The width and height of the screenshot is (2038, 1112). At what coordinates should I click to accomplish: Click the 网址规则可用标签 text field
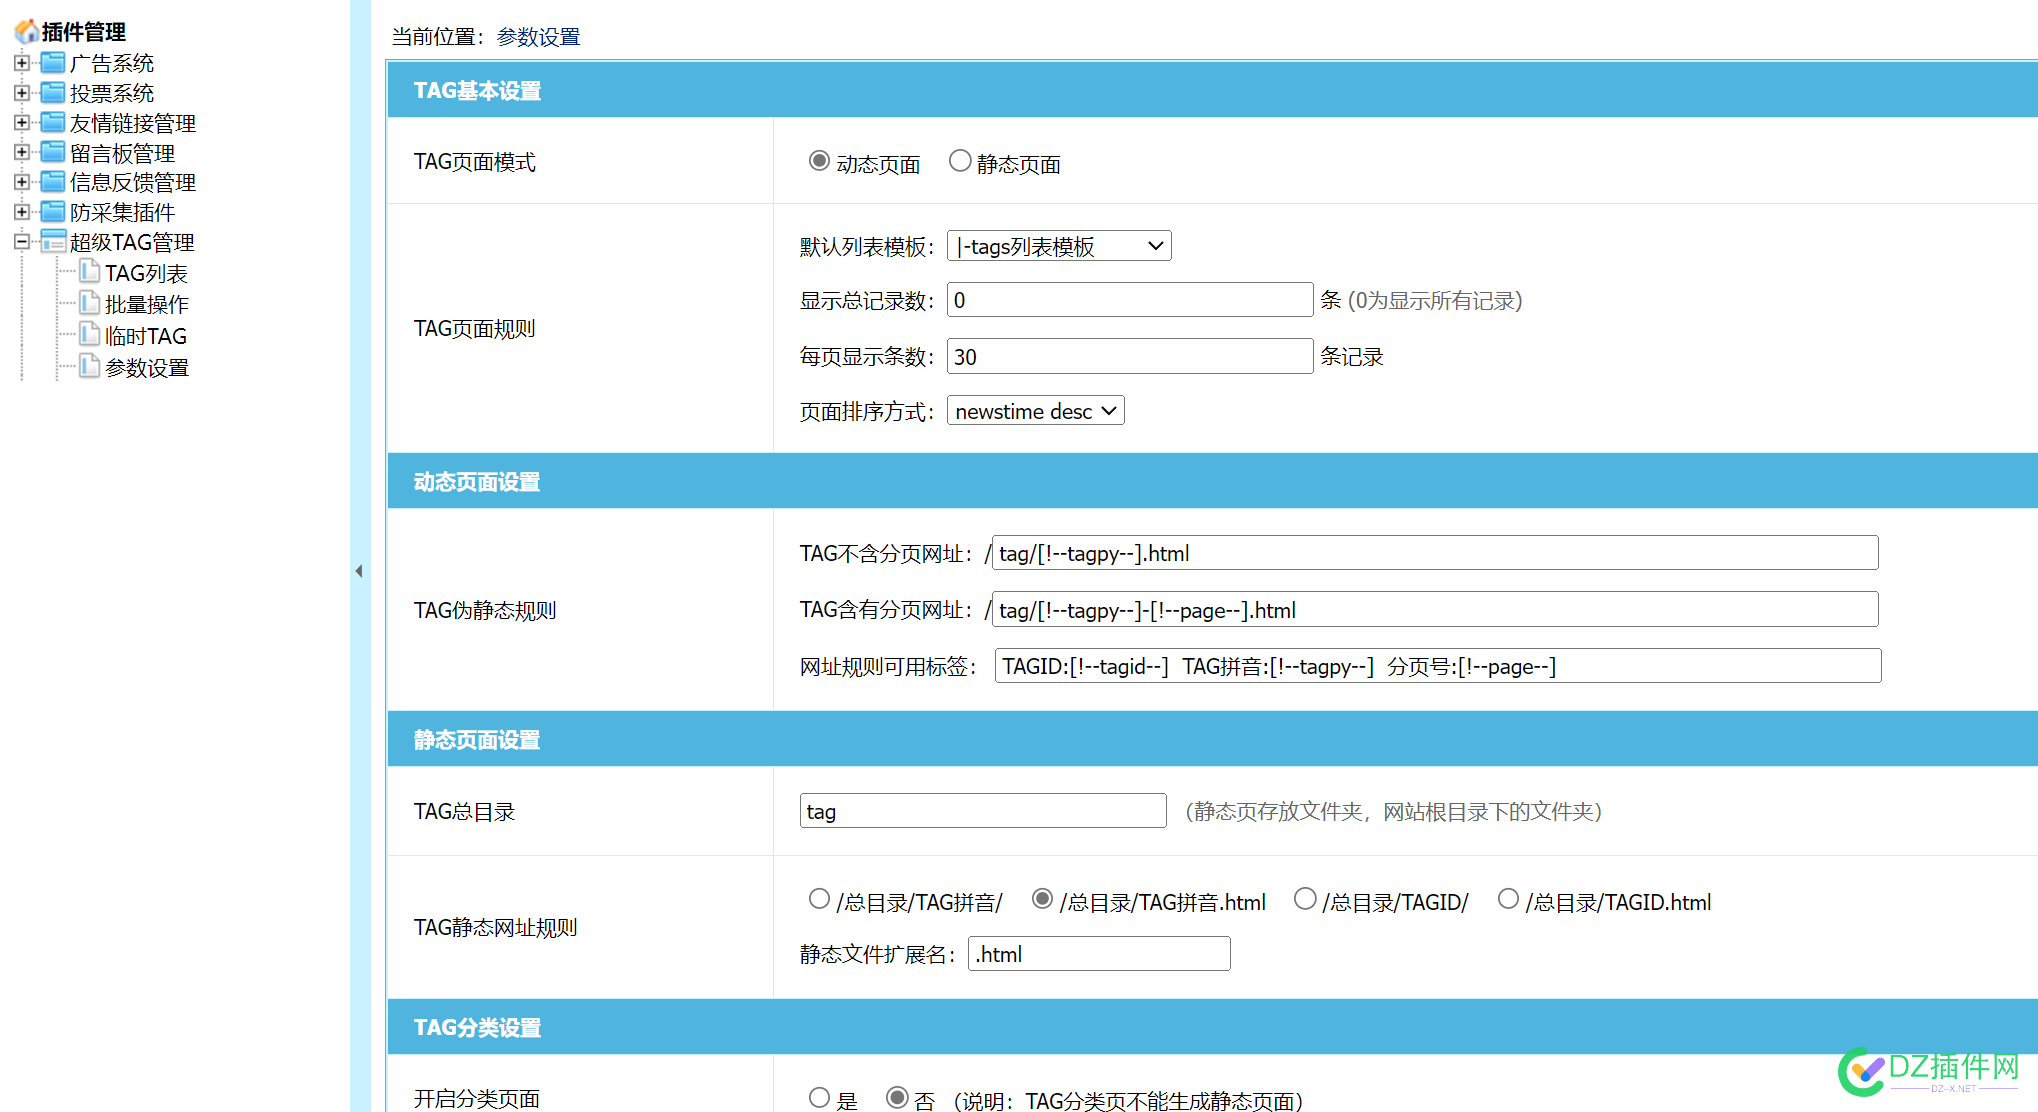[x=1438, y=666]
